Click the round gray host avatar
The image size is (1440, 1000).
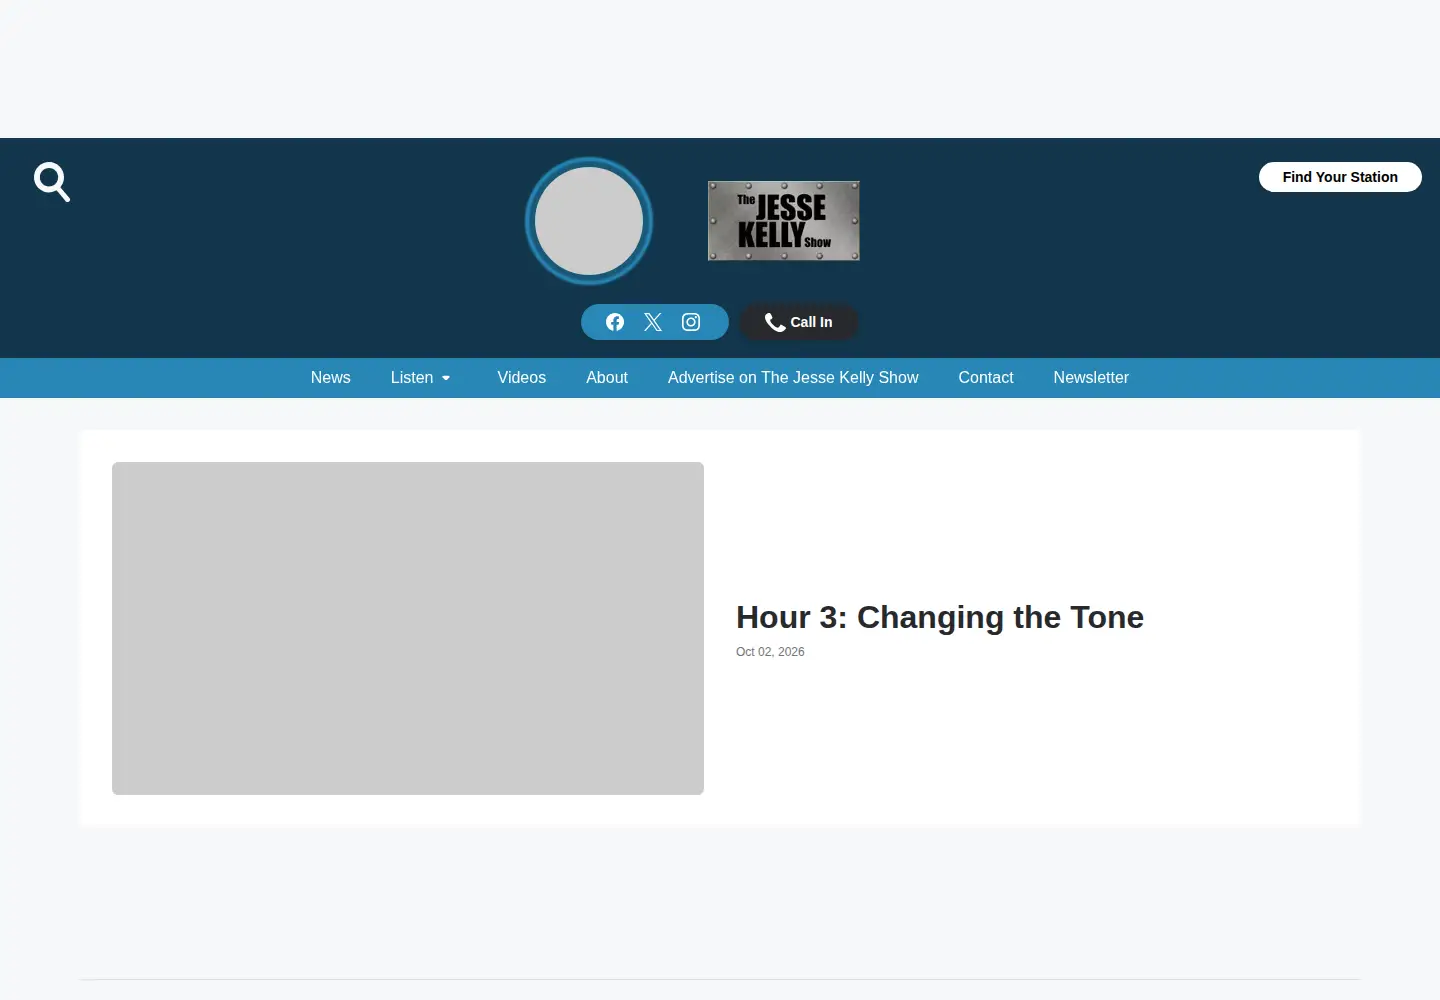(x=589, y=221)
